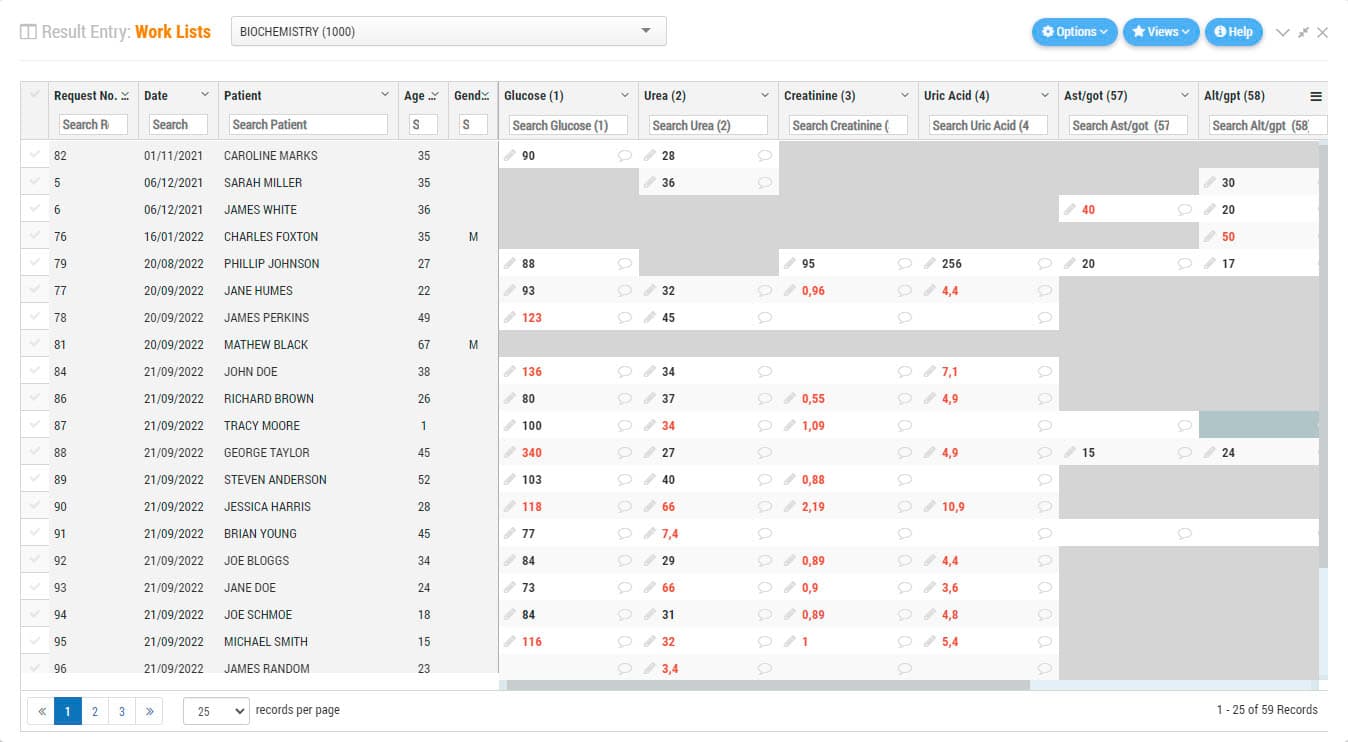The height and width of the screenshot is (742, 1348).
Task: Open the Views menu
Action: pyautogui.click(x=1160, y=32)
